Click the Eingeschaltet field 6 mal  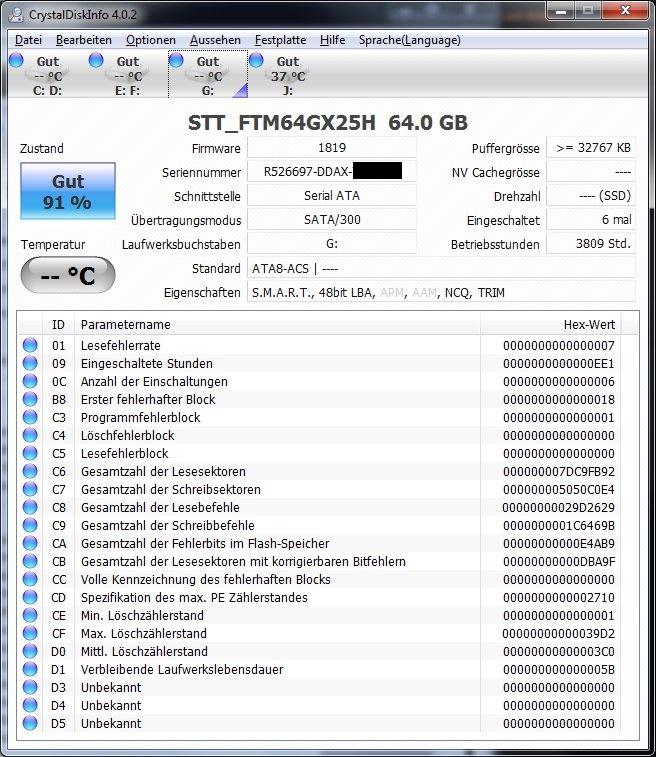[591, 220]
